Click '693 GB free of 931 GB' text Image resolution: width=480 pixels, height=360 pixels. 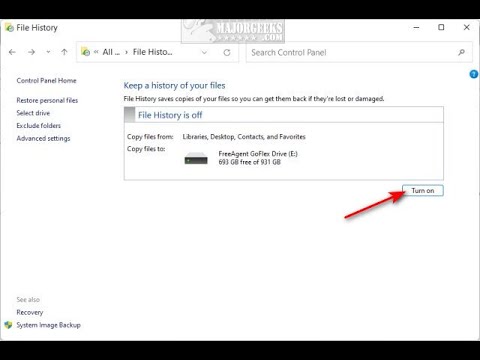(250, 162)
